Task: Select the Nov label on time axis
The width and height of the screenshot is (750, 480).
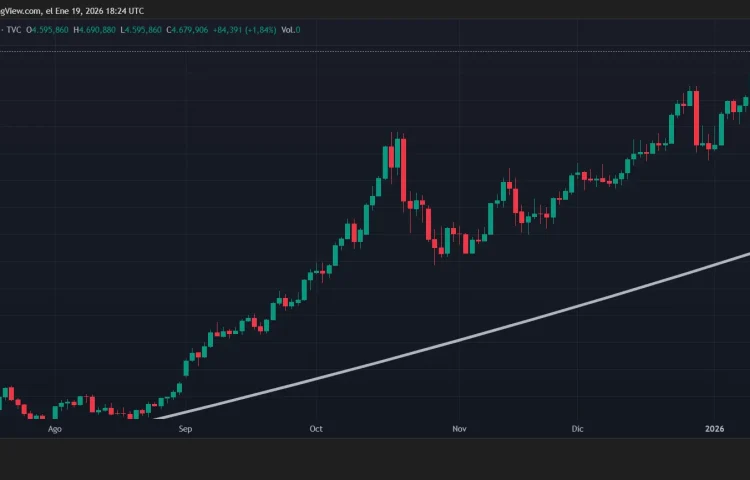Action: pos(459,428)
